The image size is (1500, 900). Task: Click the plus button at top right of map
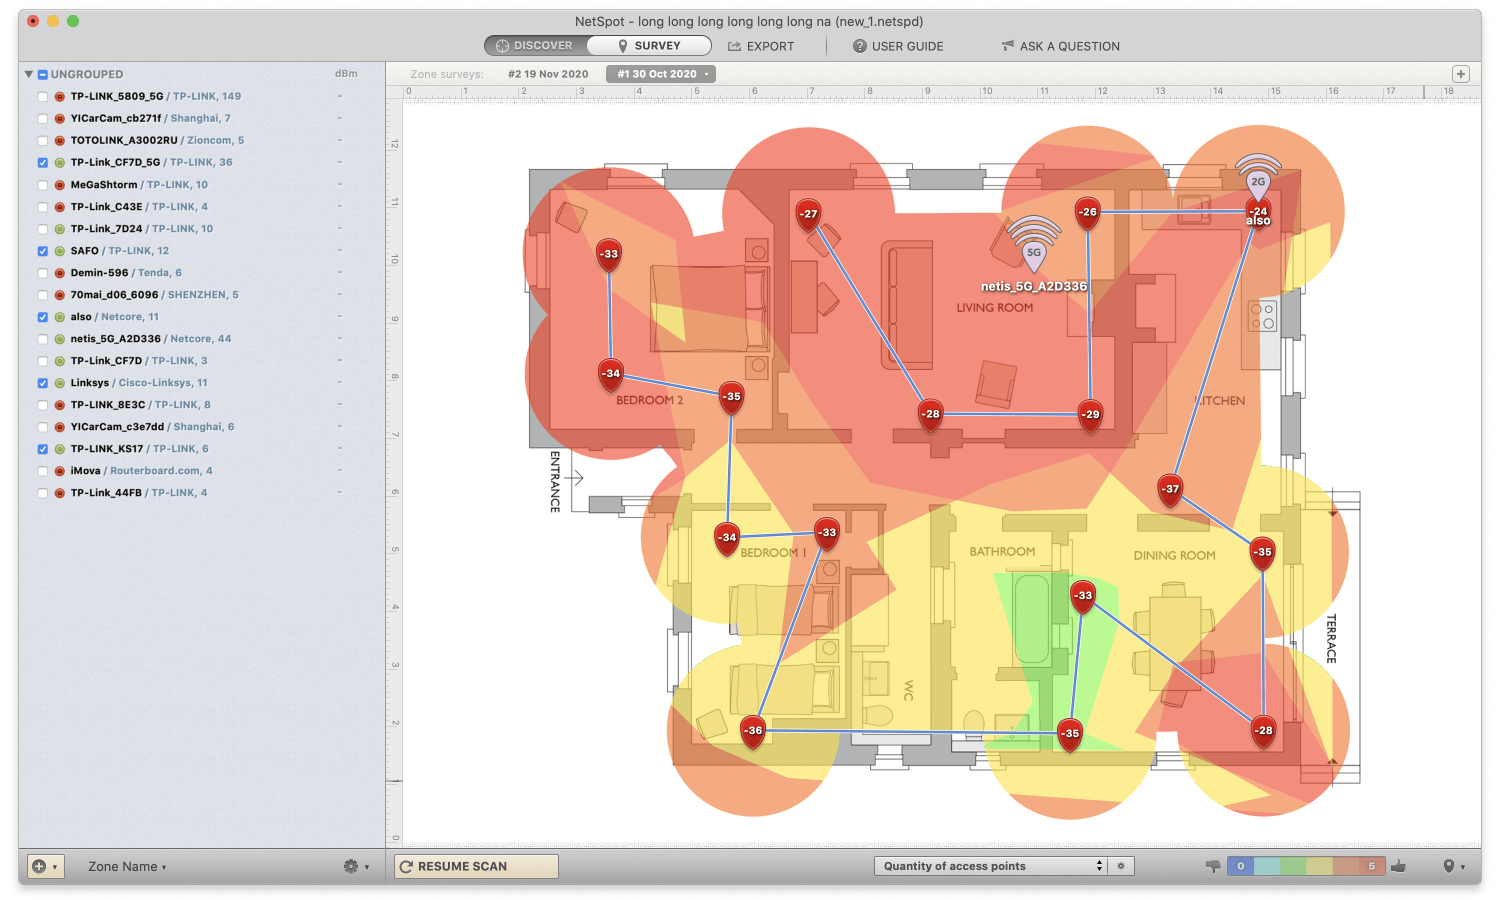pyautogui.click(x=1461, y=74)
